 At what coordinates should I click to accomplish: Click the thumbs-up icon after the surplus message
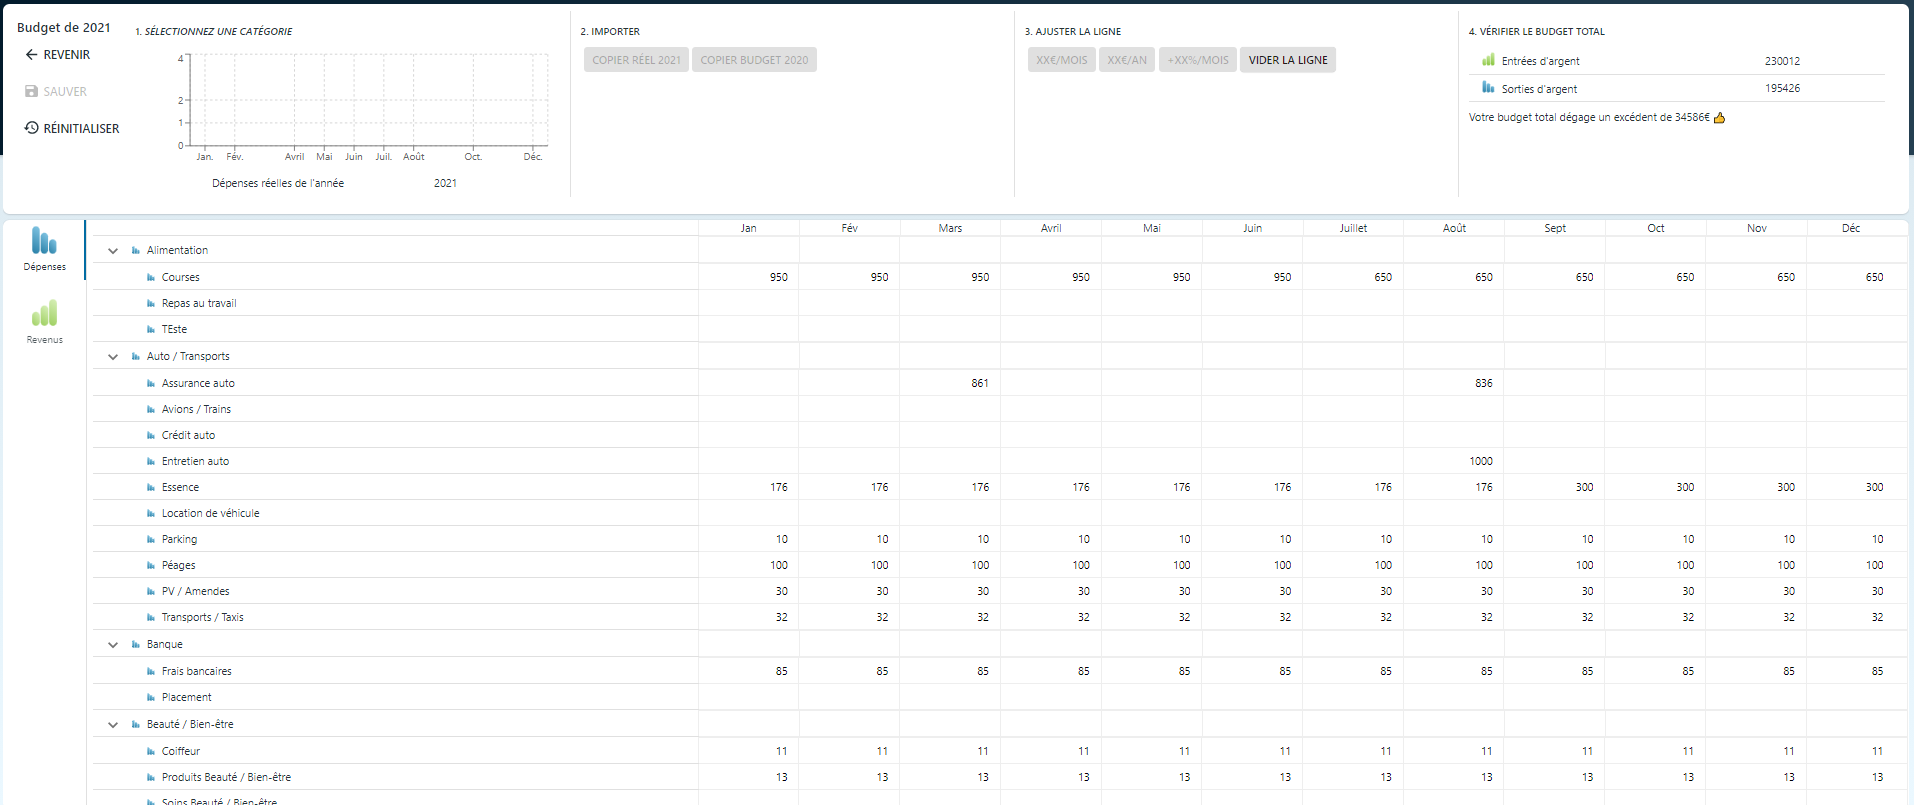pos(1719,118)
